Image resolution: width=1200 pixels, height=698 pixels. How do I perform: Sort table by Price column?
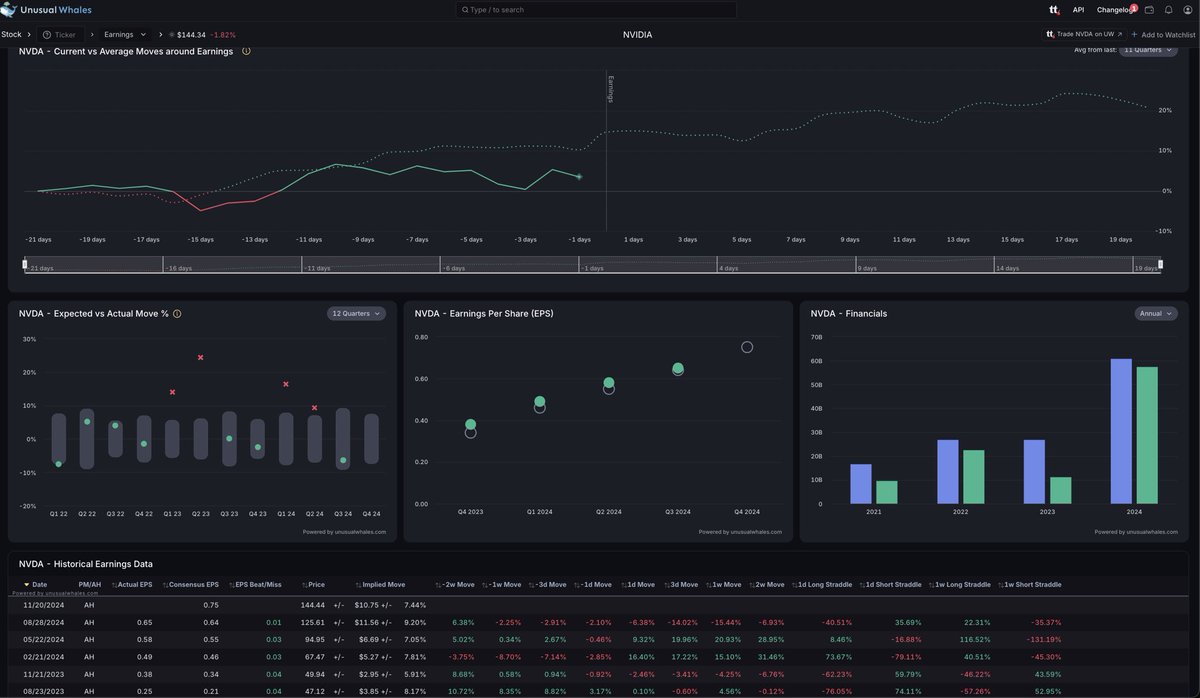point(313,584)
